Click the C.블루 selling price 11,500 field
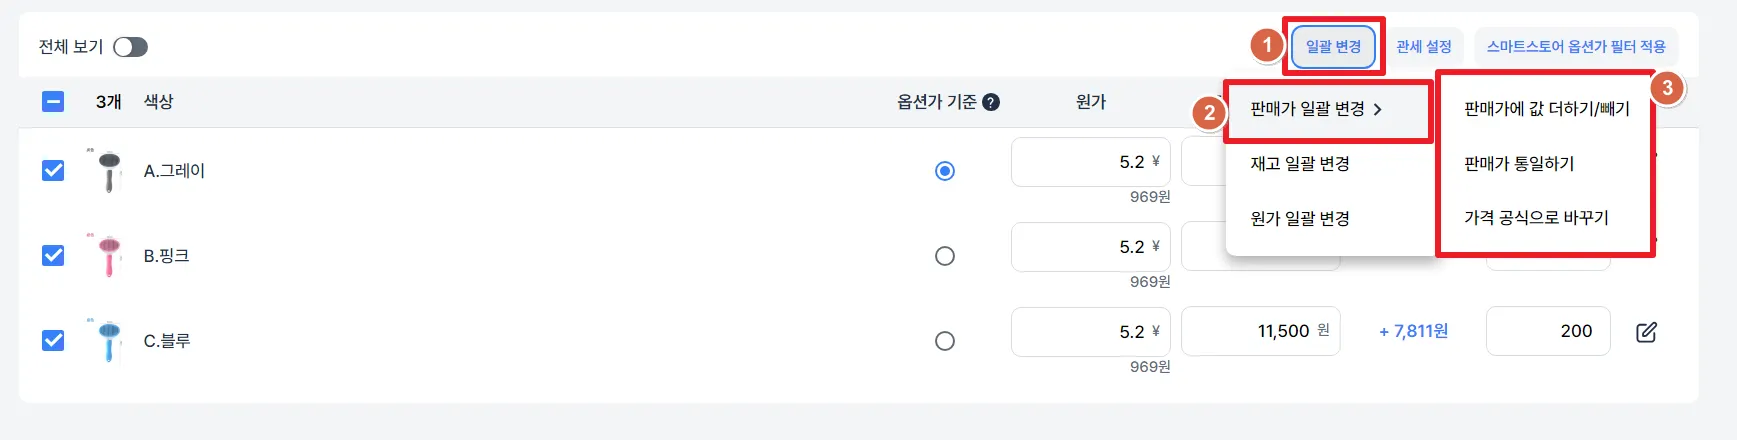The height and width of the screenshot is (440, 1737). click(x=1260, y=331)
